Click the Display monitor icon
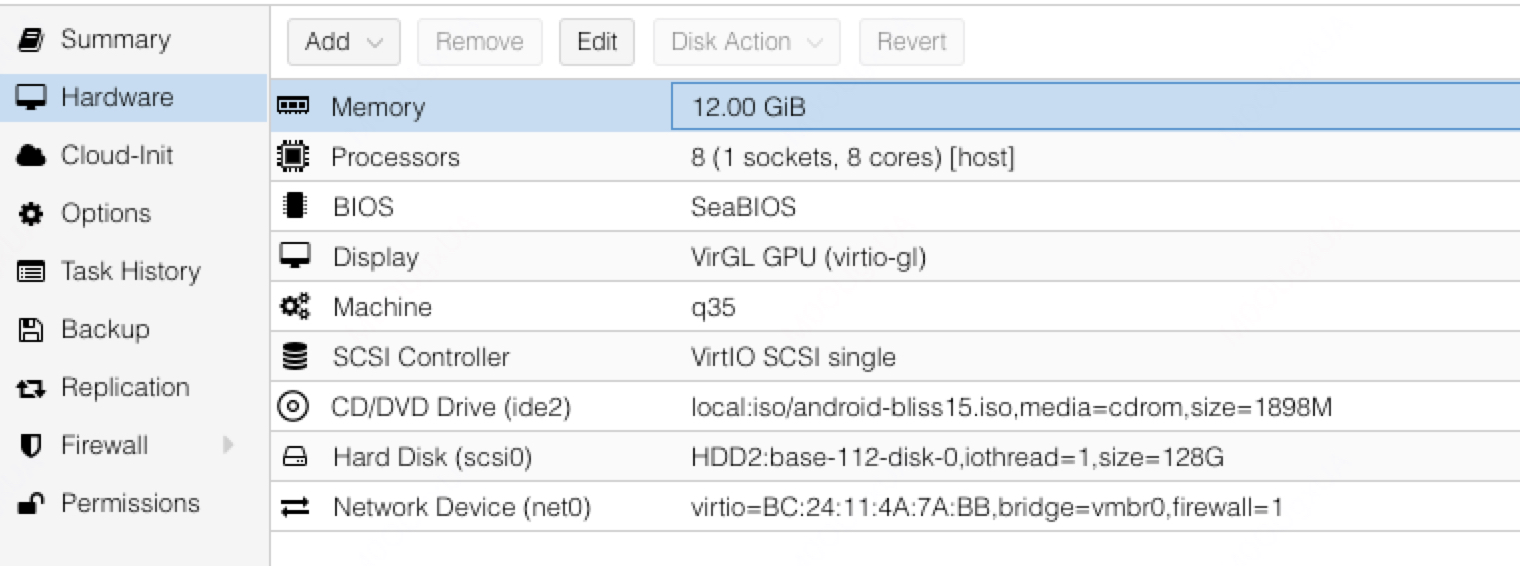The width and height of the screenshot is (1520, 566). 293,256
